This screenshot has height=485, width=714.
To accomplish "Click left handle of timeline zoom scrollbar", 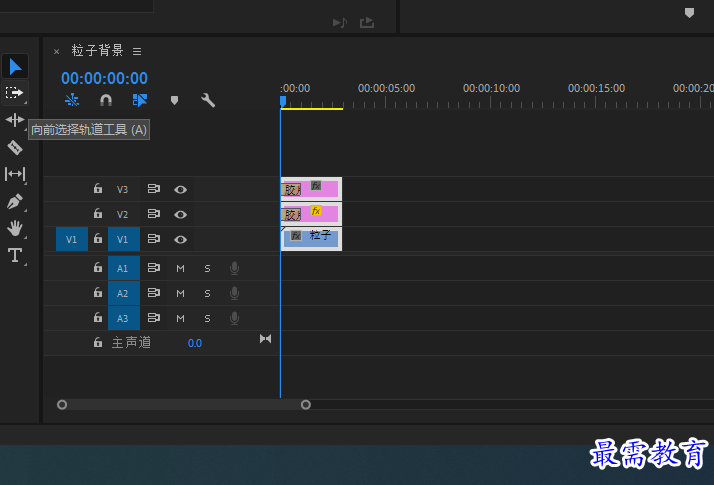I will pos(62,405).
